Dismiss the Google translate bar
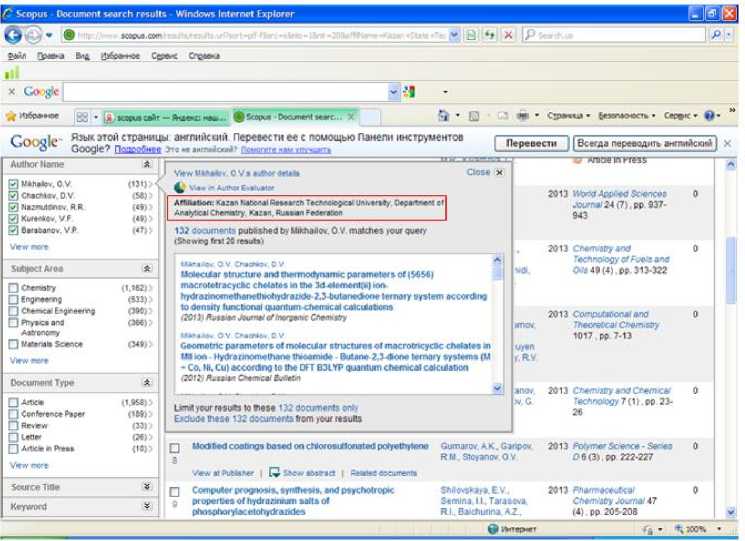 point(727,143)
